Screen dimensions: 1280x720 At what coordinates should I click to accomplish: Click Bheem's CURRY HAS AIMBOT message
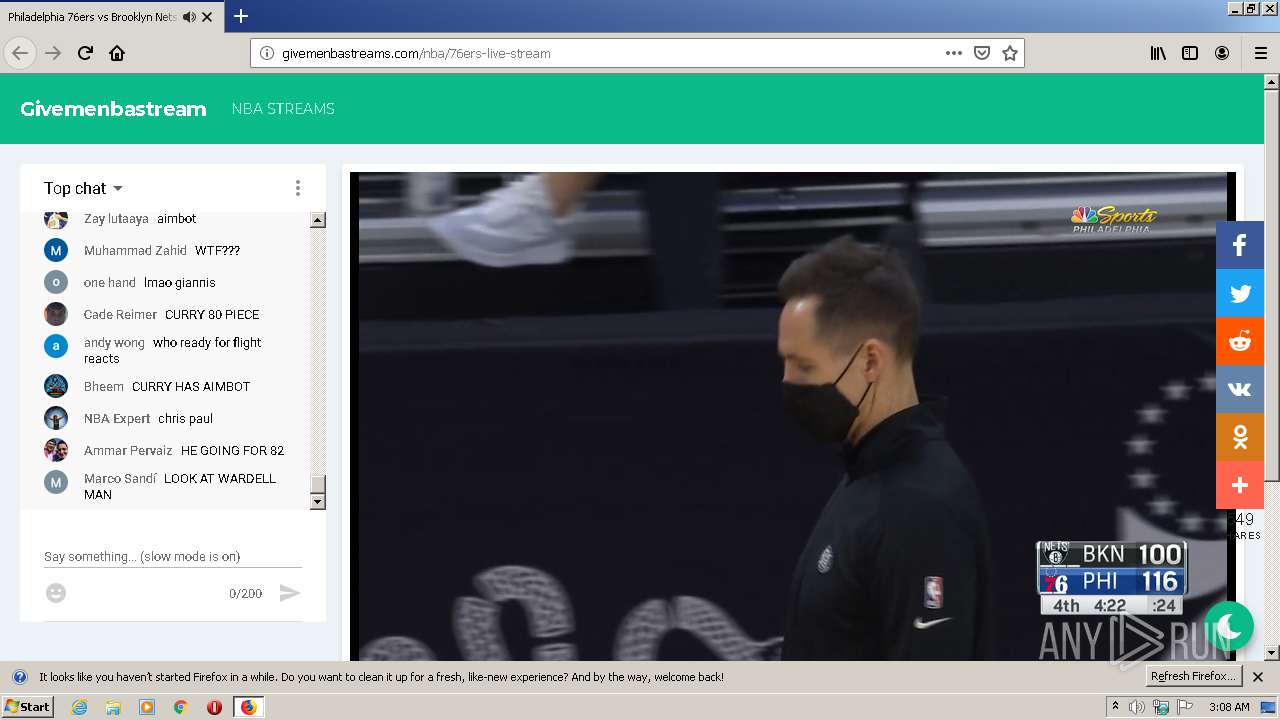tap(191, 386)
